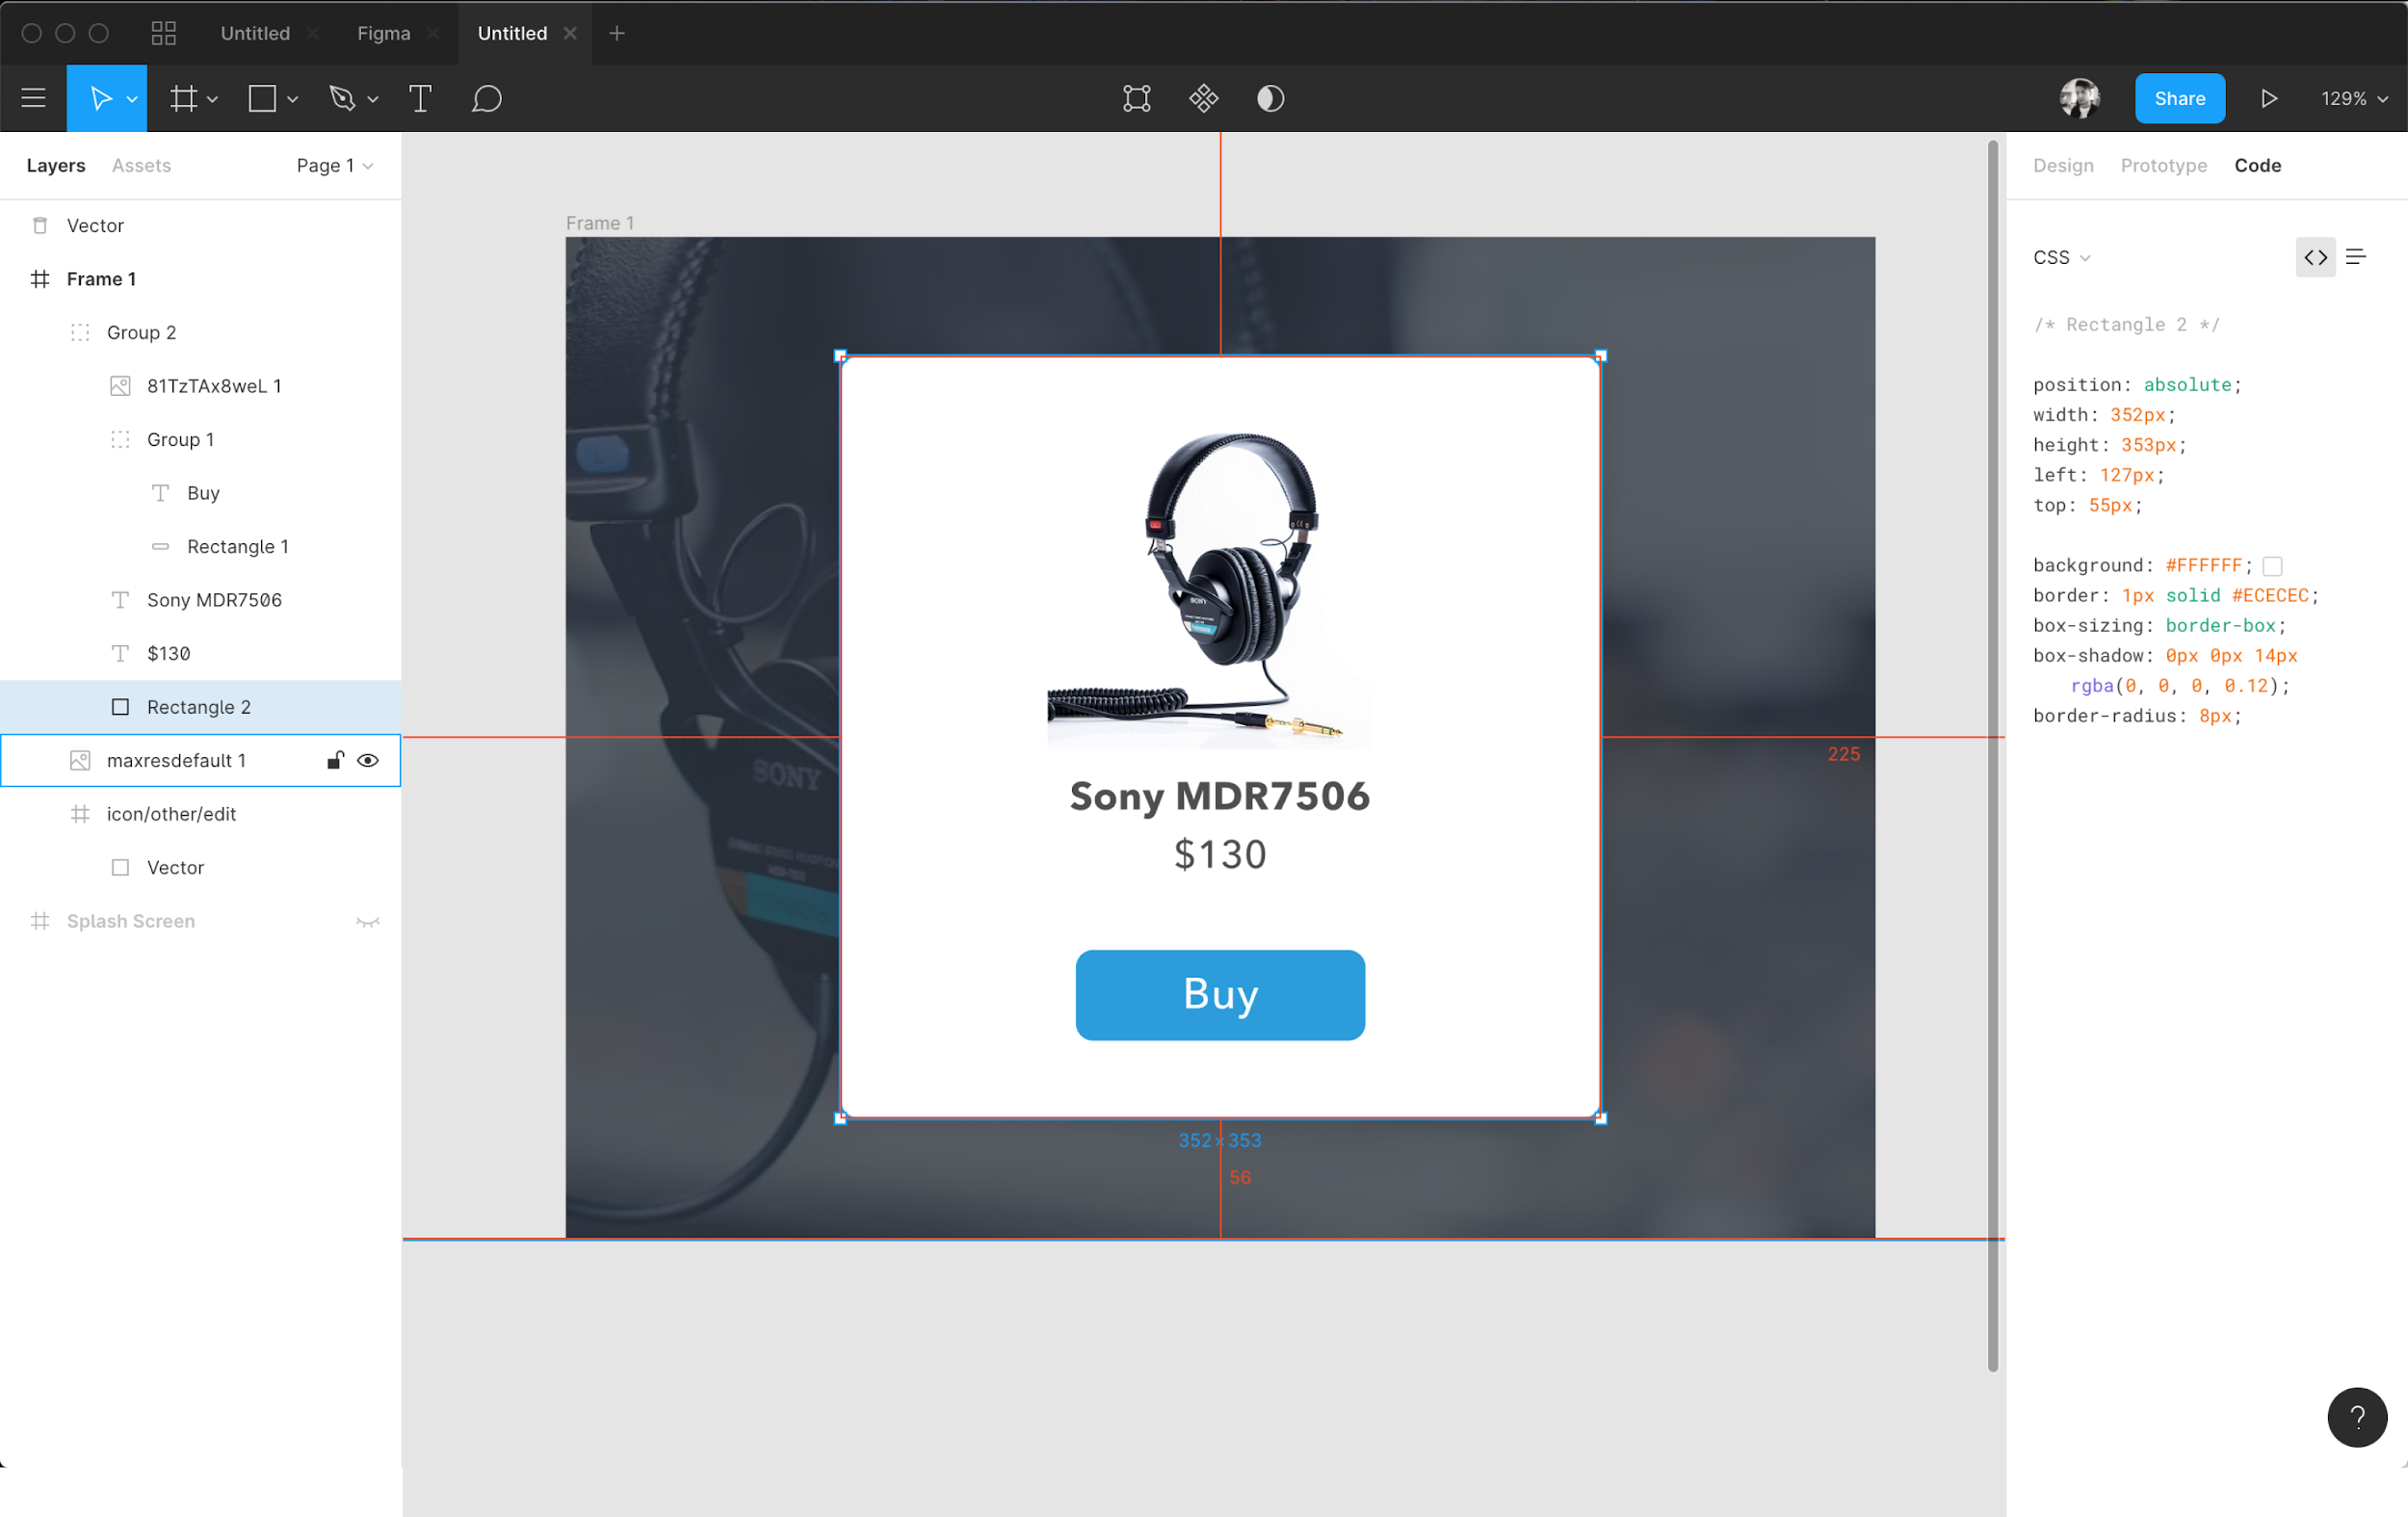This screenshot has height=1517, width=2408.
Task: Click the Edit Object icon in toolbar
Action: [1137, 98]
